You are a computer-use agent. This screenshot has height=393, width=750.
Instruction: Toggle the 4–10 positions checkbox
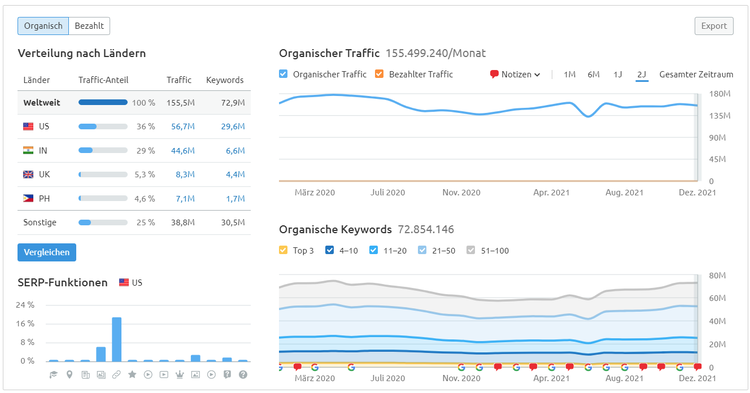click(x=330, y=250)
